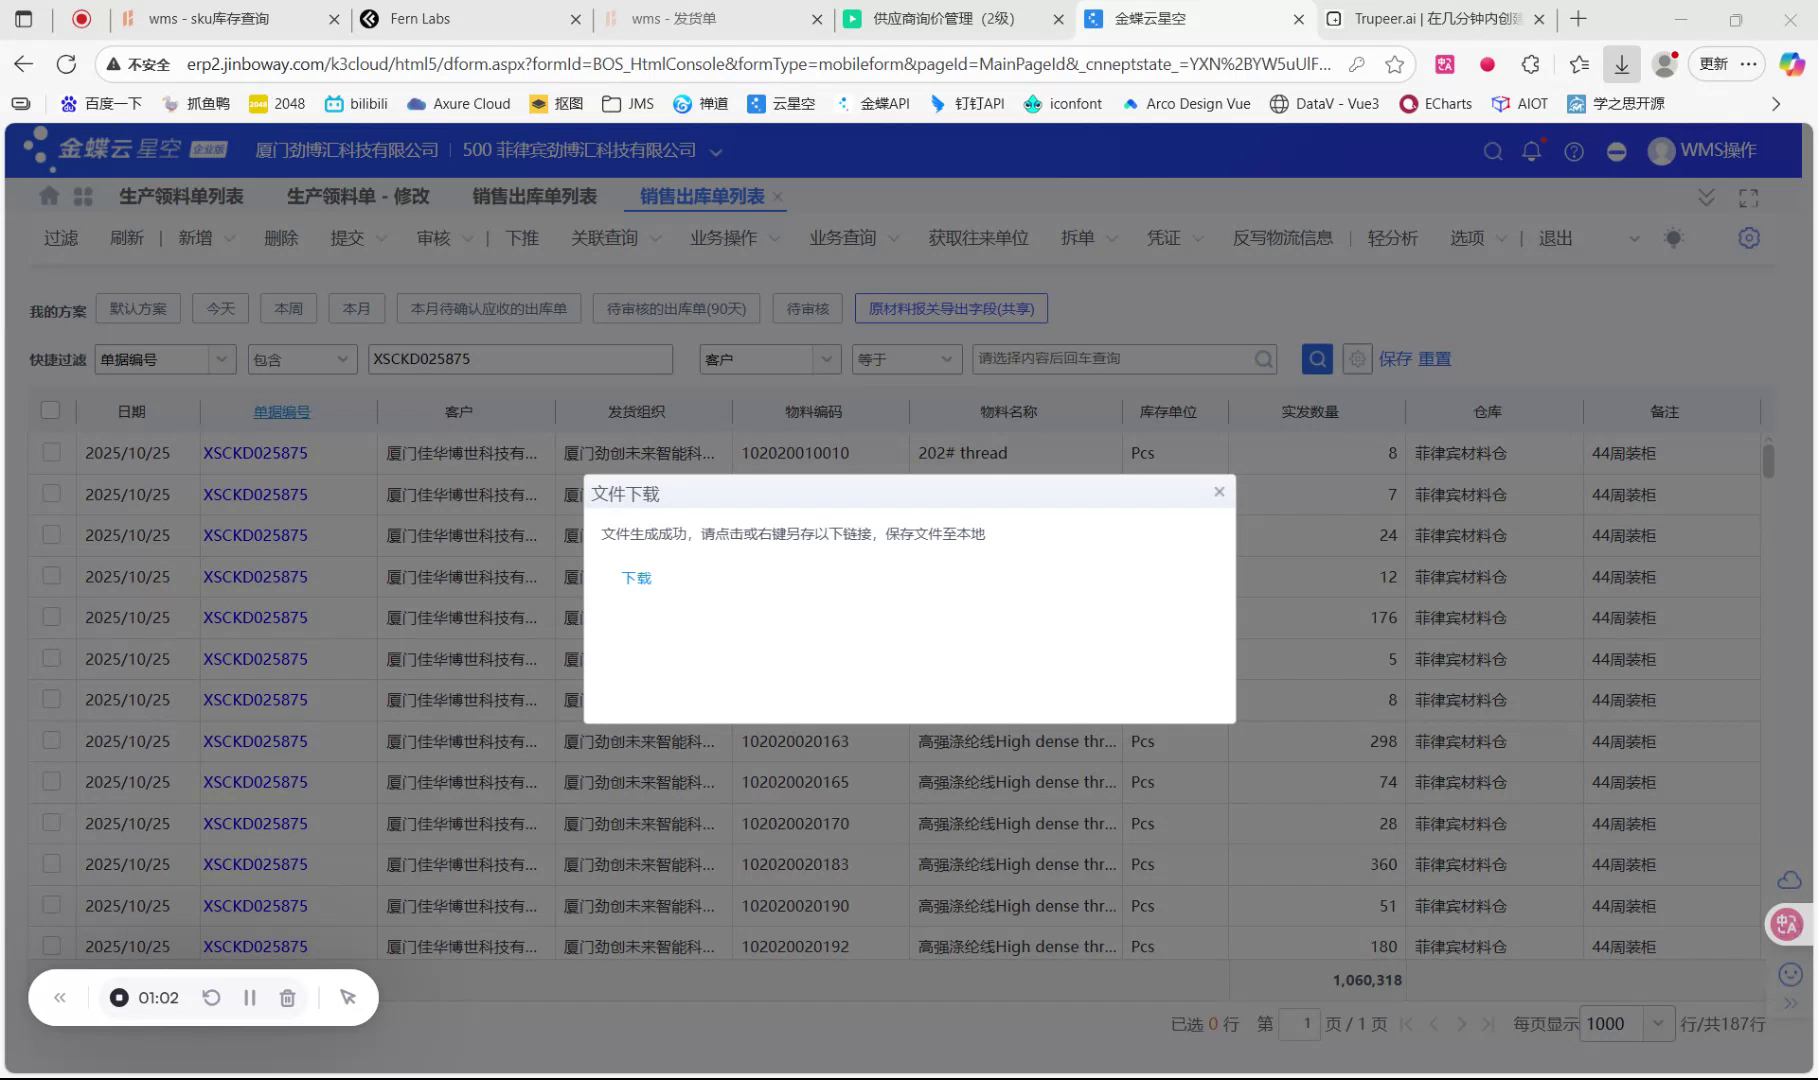Click the 下载 download link in the dialog
This screenshot has width=1818, height=1080.
[x=636, y=578]
